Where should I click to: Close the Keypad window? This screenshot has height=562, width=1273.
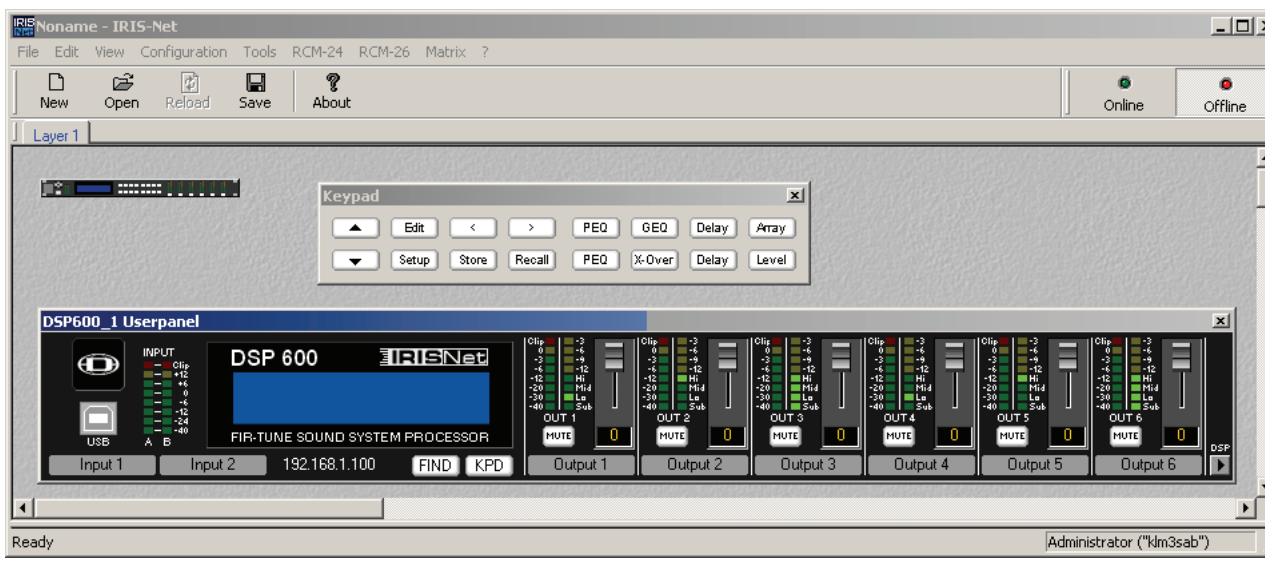[794, 196]
